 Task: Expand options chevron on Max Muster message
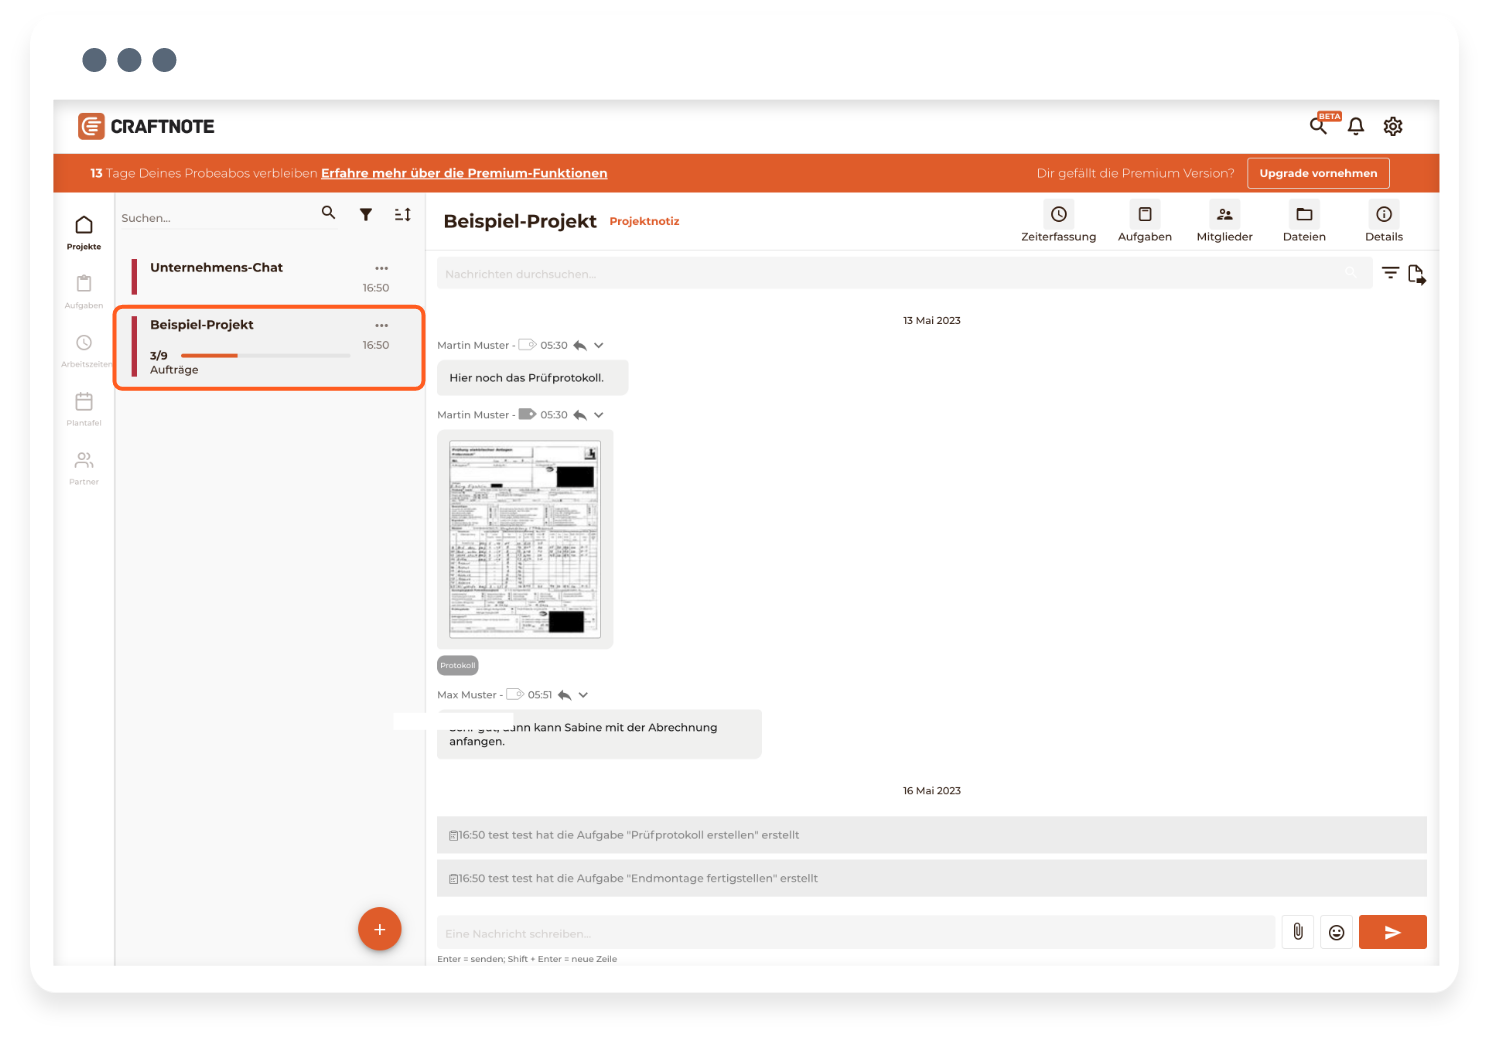[x=583, y=695]
